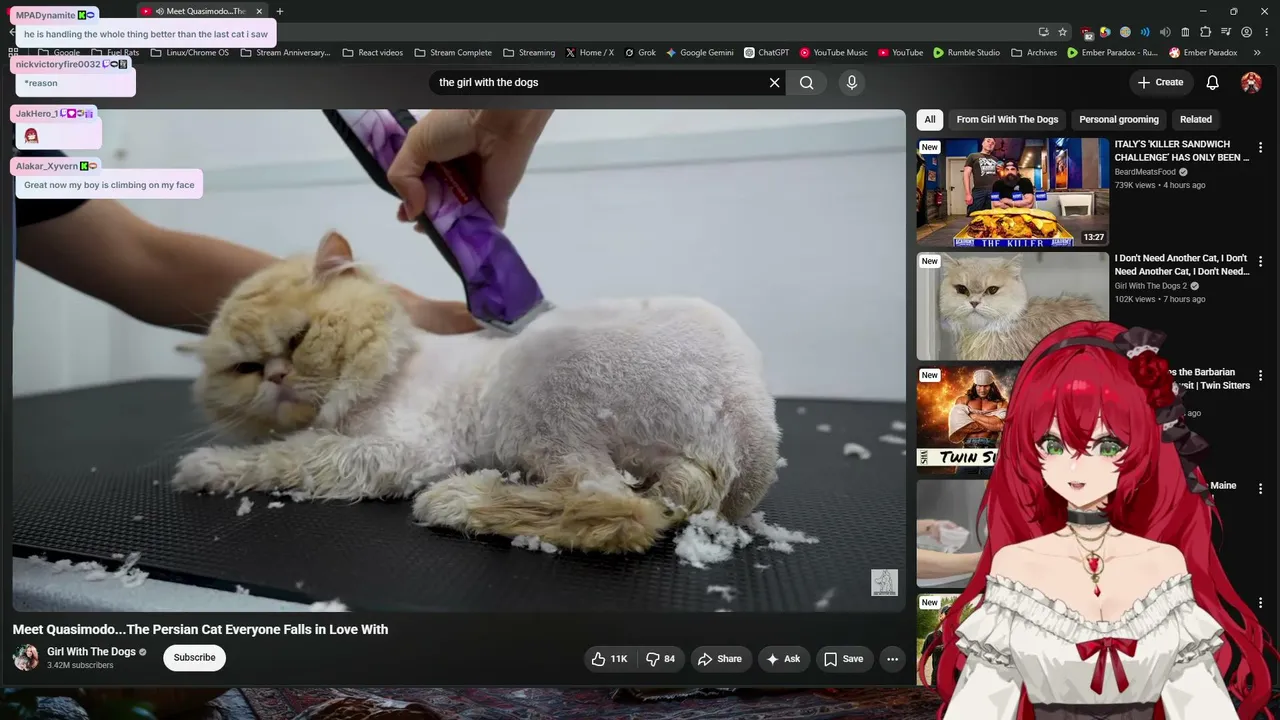
Task: Open the Girl With The Dogs channel name link
Action: (x=91, y=652)
